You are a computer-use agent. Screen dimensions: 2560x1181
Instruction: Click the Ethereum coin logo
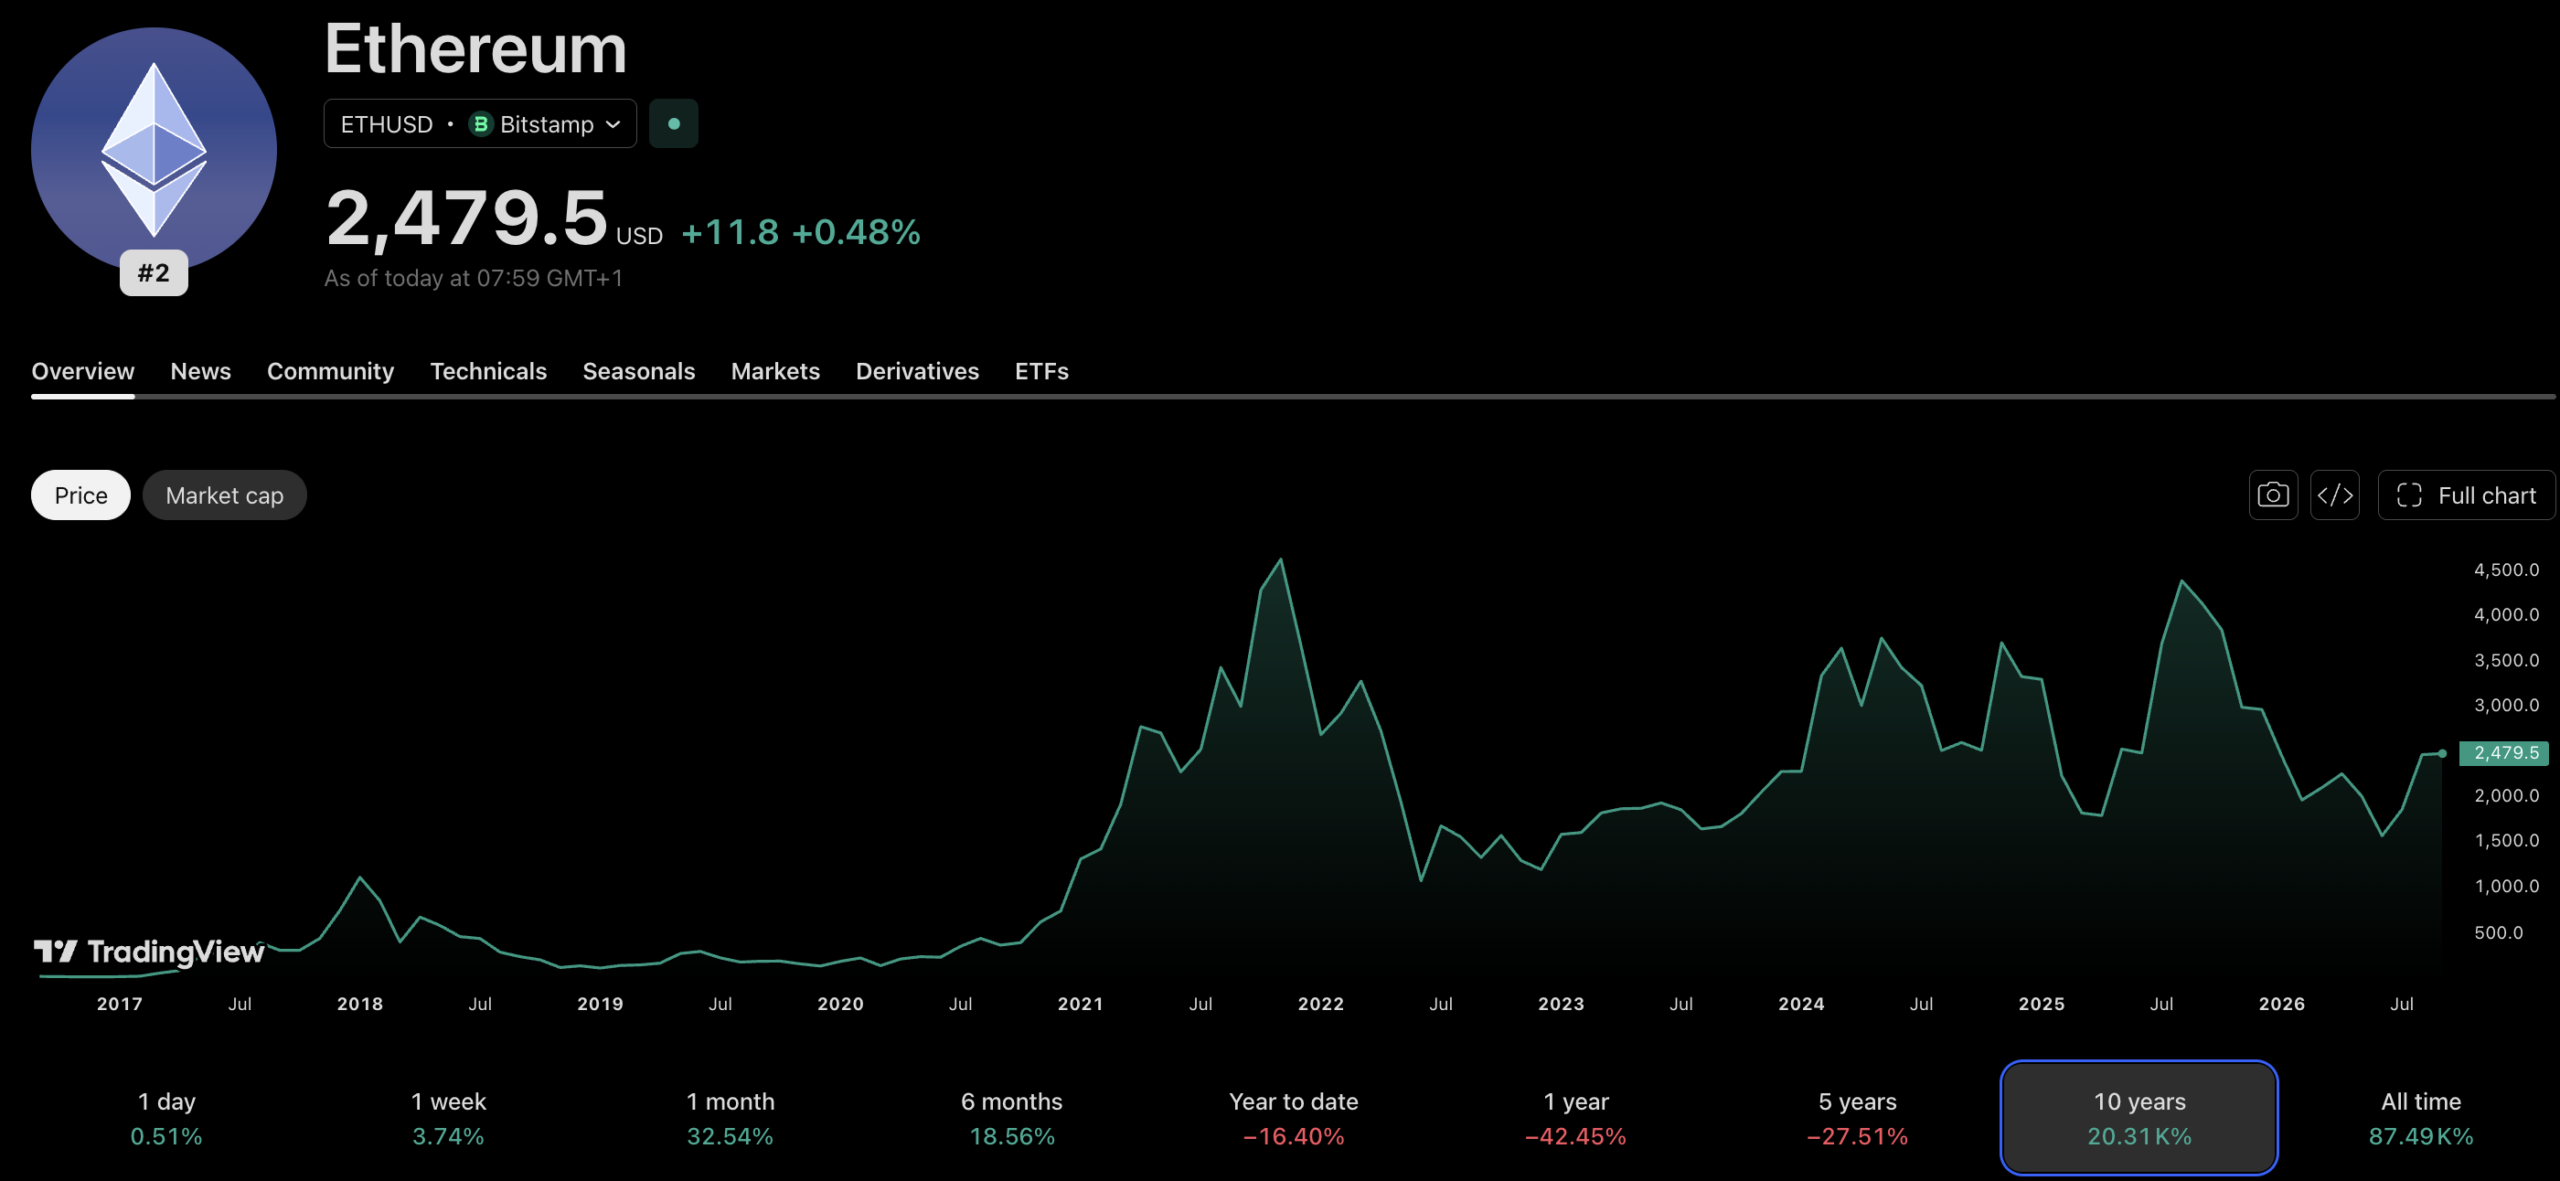(x=154, y=150)
